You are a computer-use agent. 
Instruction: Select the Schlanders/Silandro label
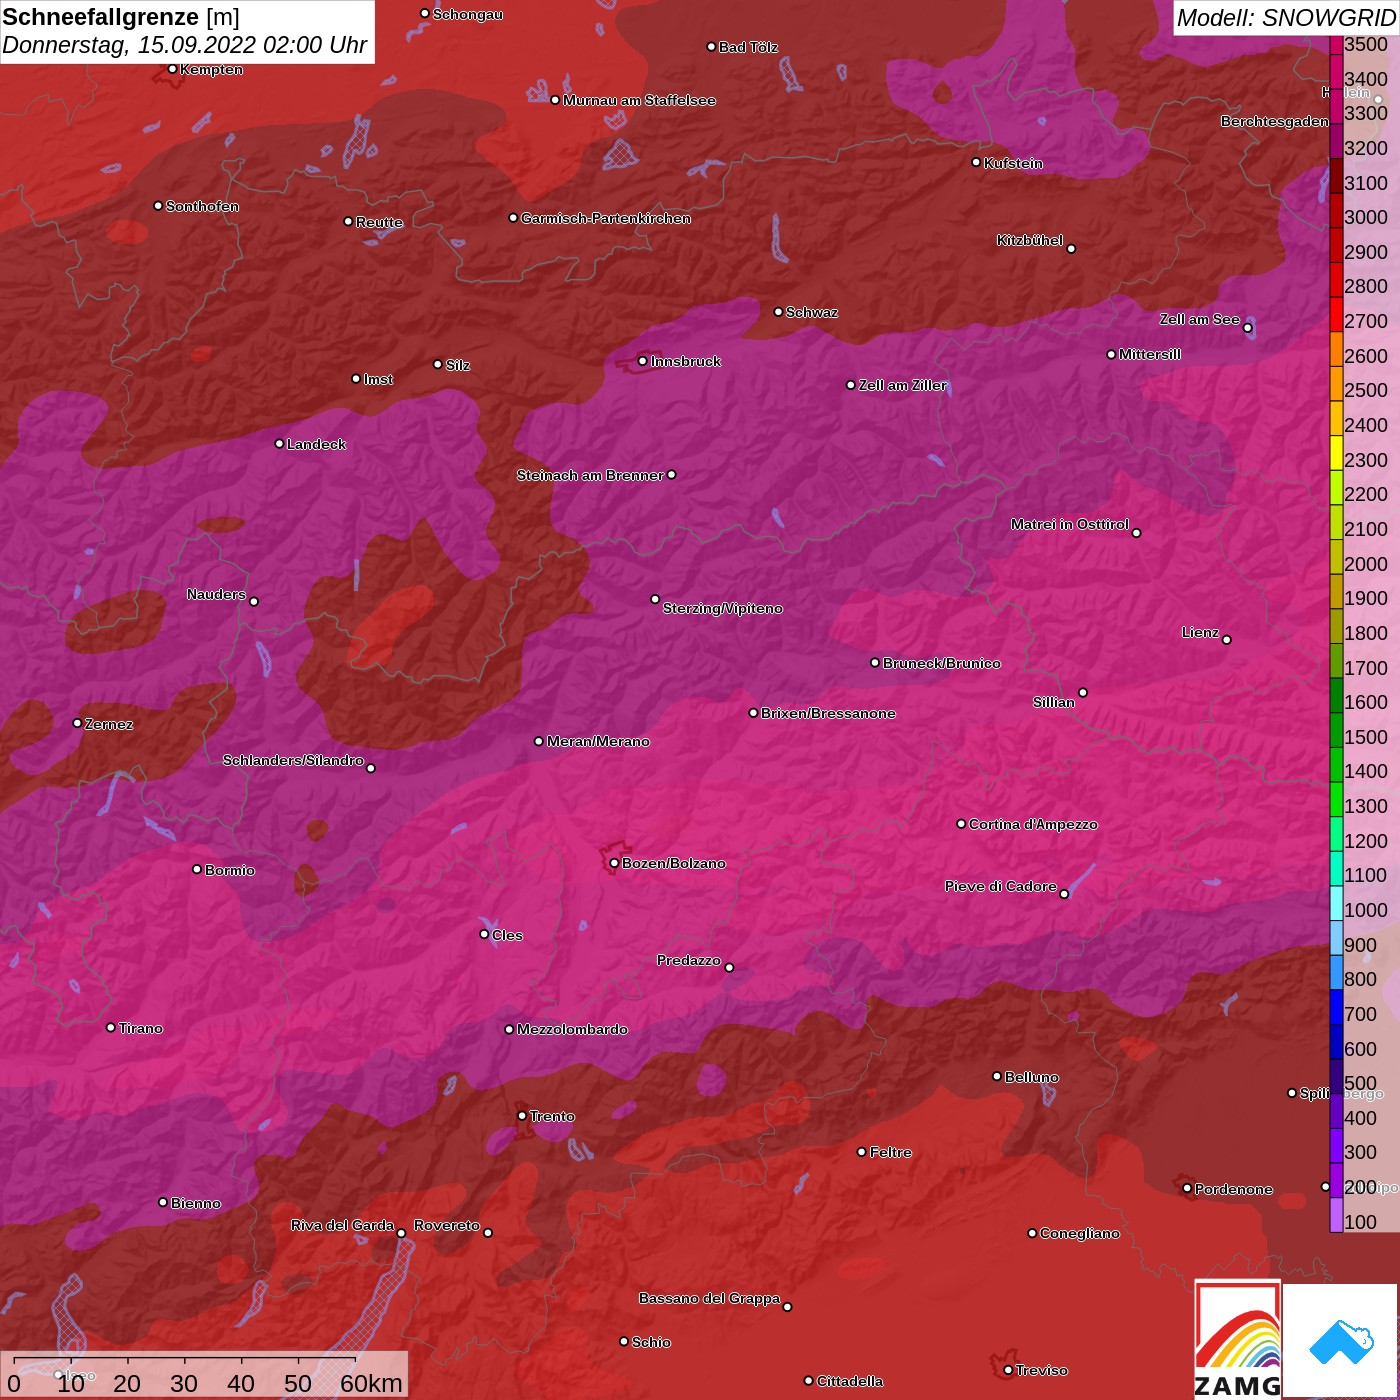coord(293,760)
